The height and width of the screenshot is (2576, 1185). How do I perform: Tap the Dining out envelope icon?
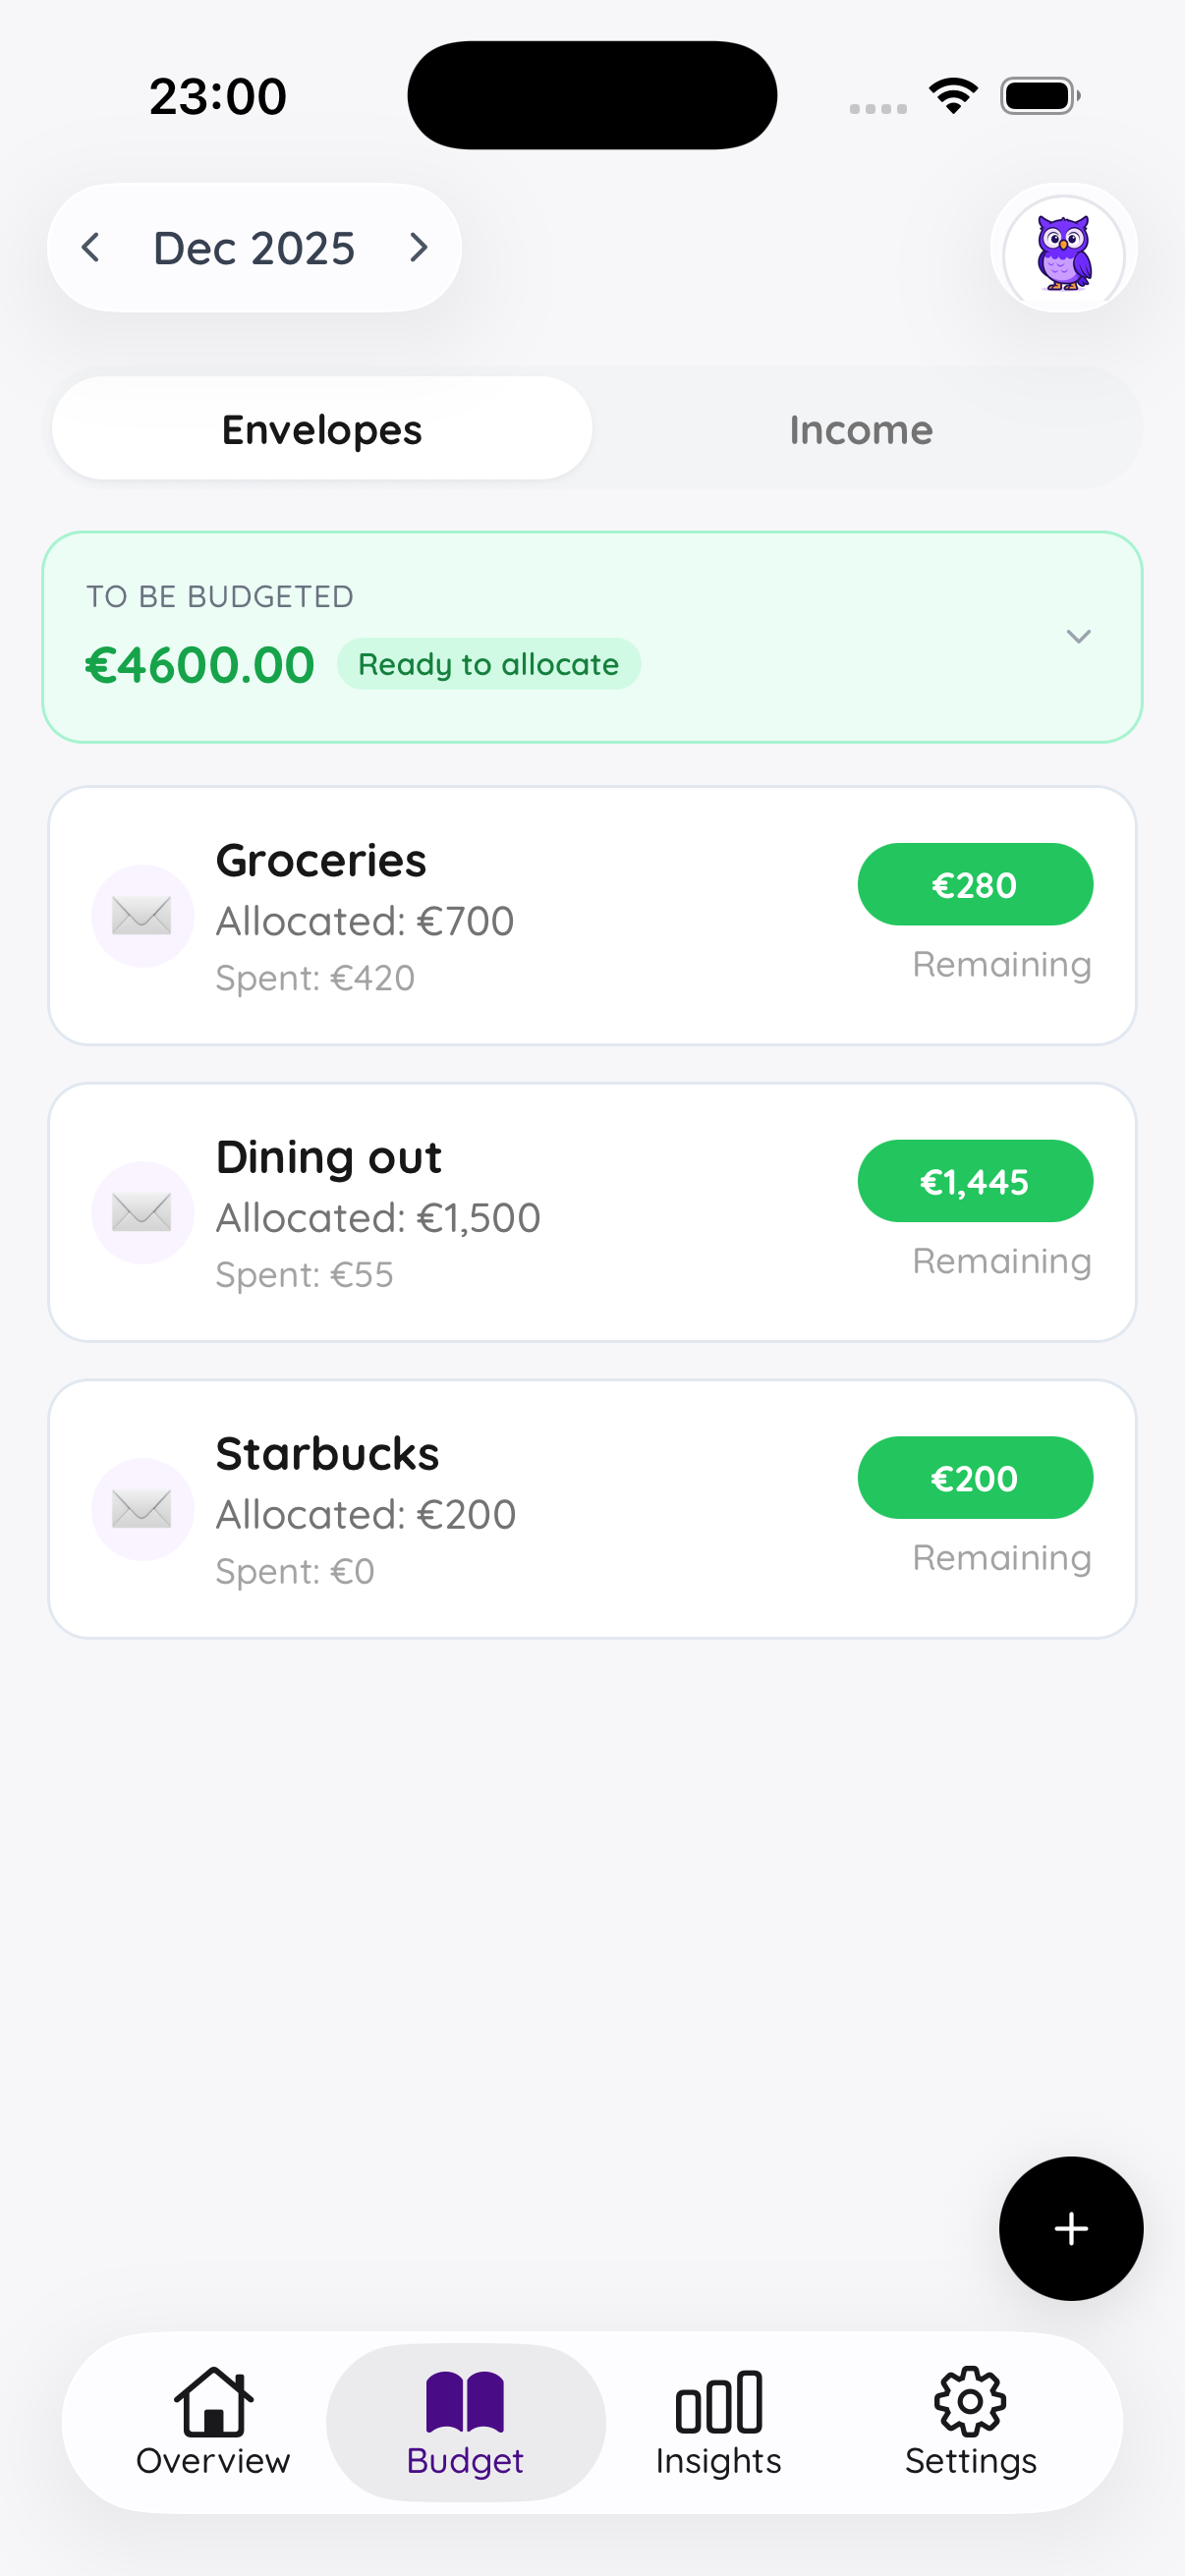pos(142,1212)
